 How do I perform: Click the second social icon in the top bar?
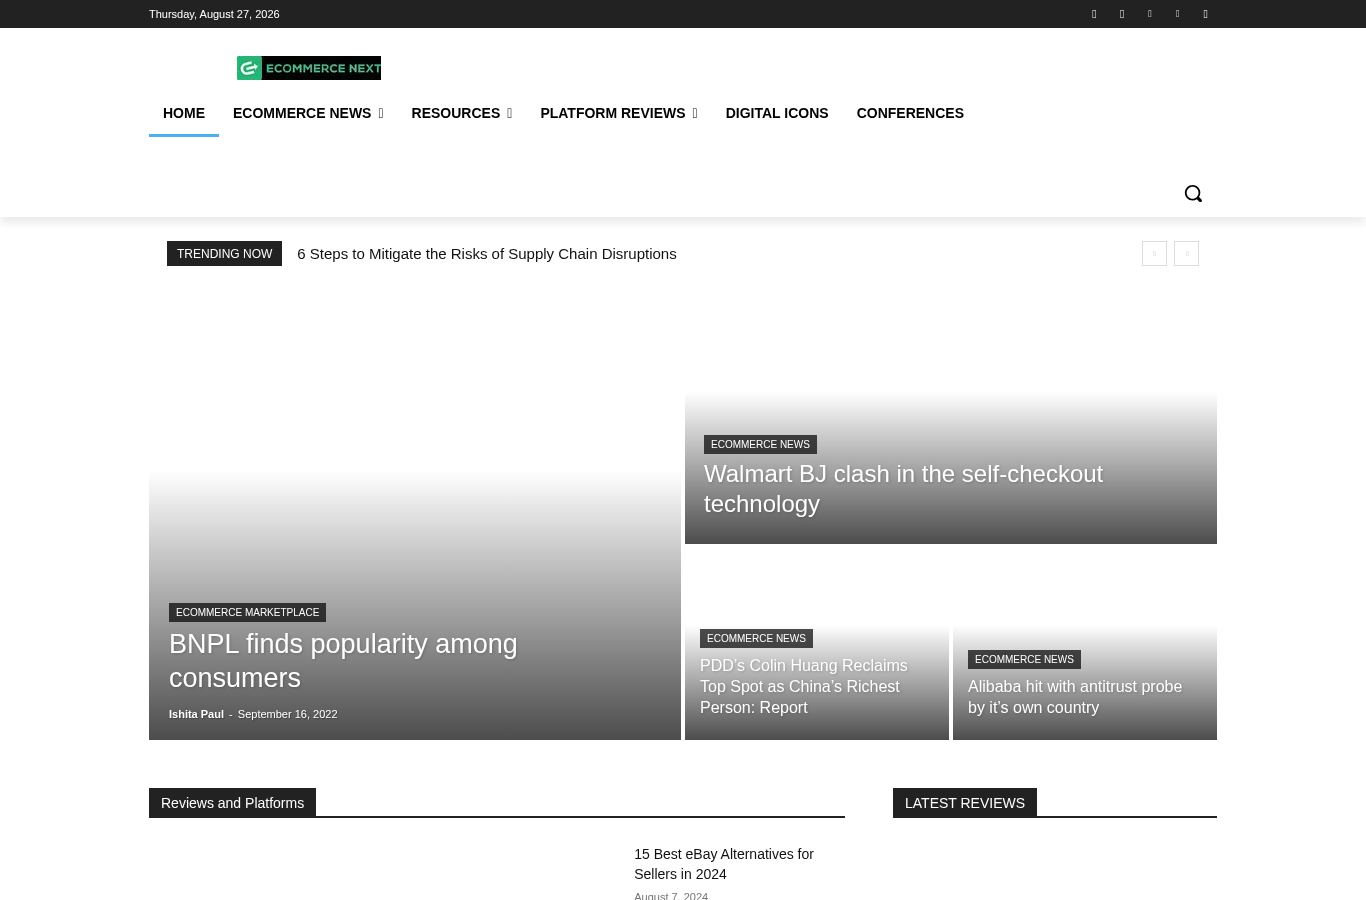click(x=1122, y=14)
